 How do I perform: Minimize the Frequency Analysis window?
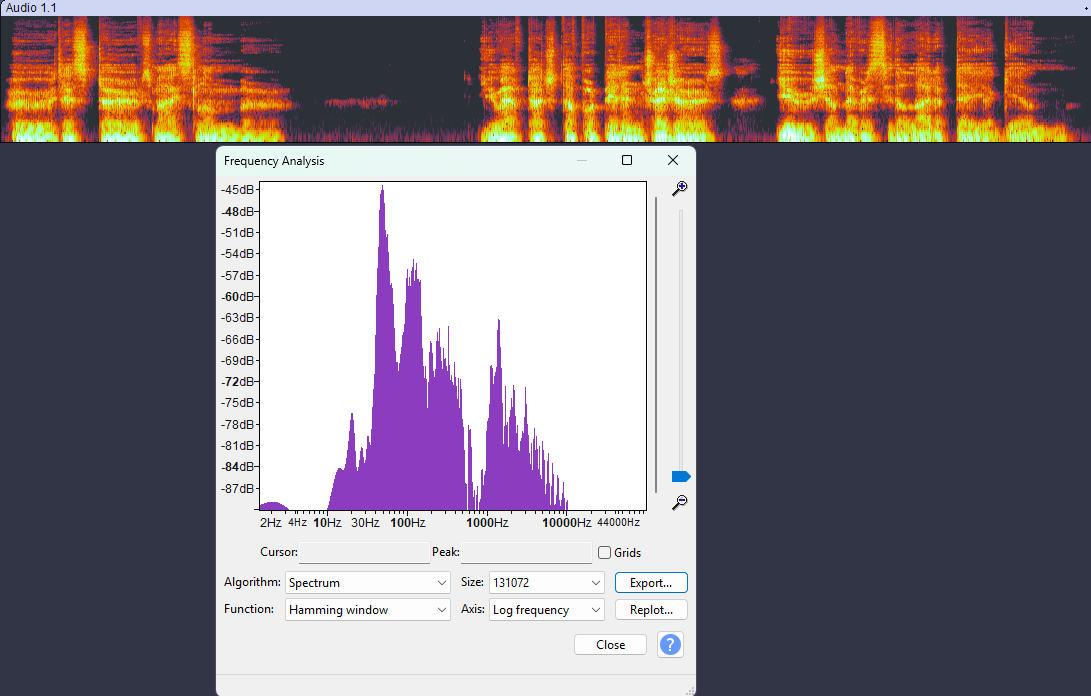coord(582,160)
